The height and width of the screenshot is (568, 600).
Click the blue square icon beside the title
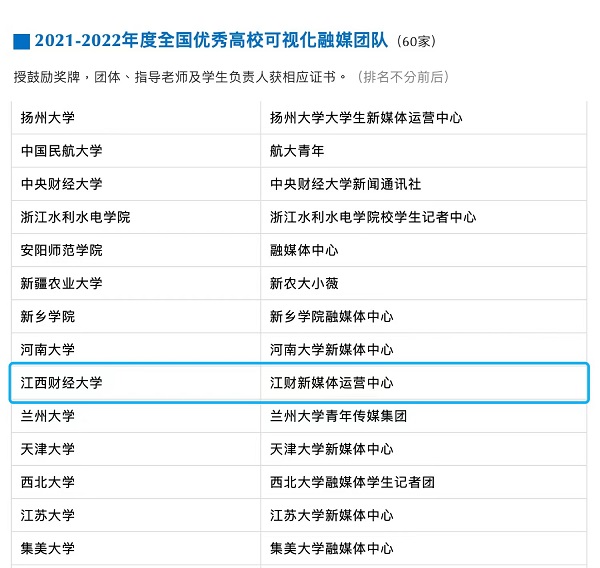[x=21, y=41]
